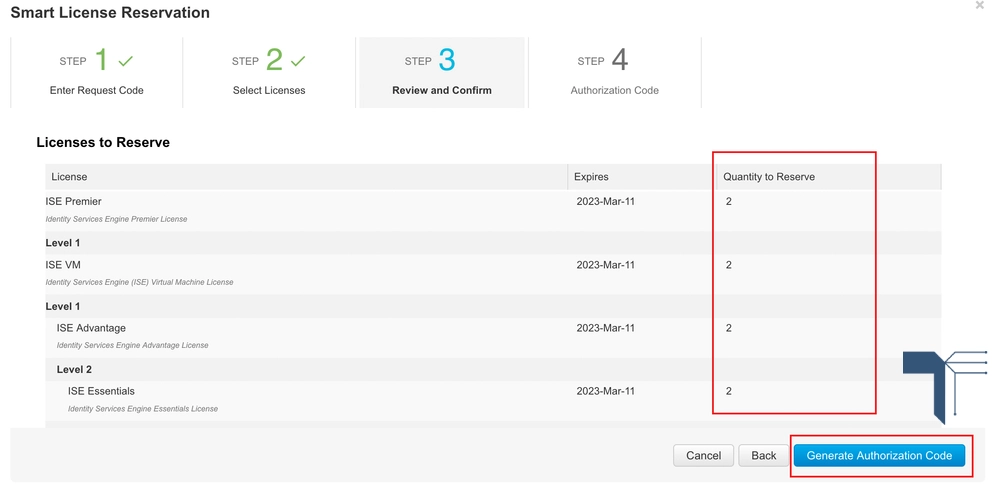Click the Cancel button

point(703,456)
